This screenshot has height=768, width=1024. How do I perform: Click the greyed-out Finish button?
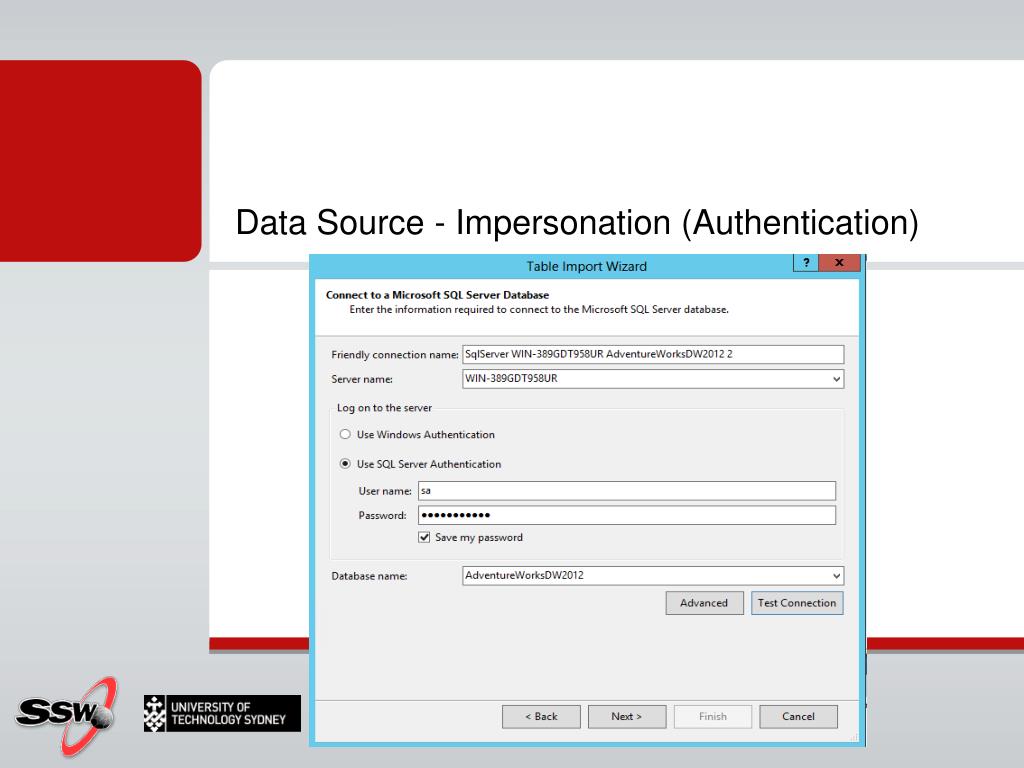pos(712,716)
